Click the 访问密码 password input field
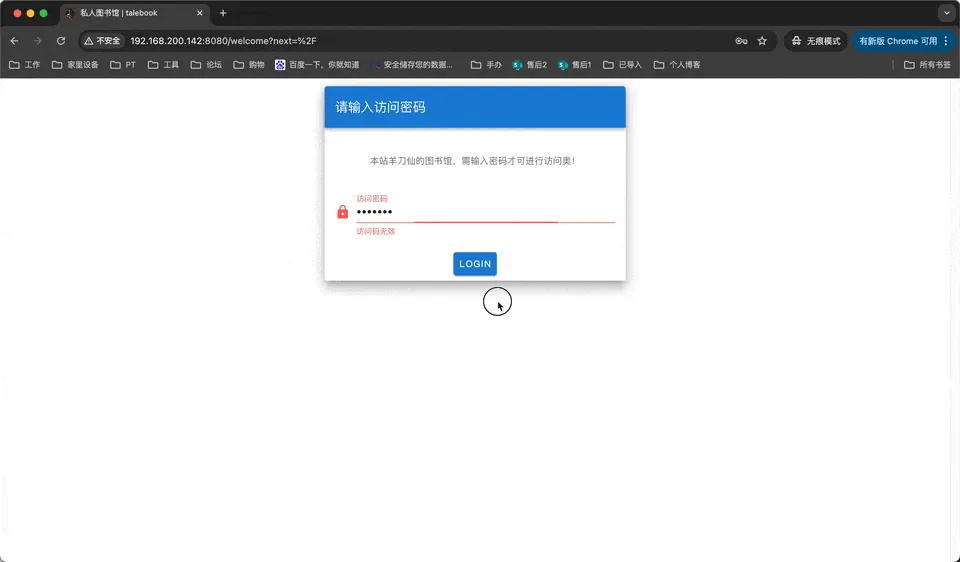The height and width of the screenshot is (562, 960). pos(485,212)
